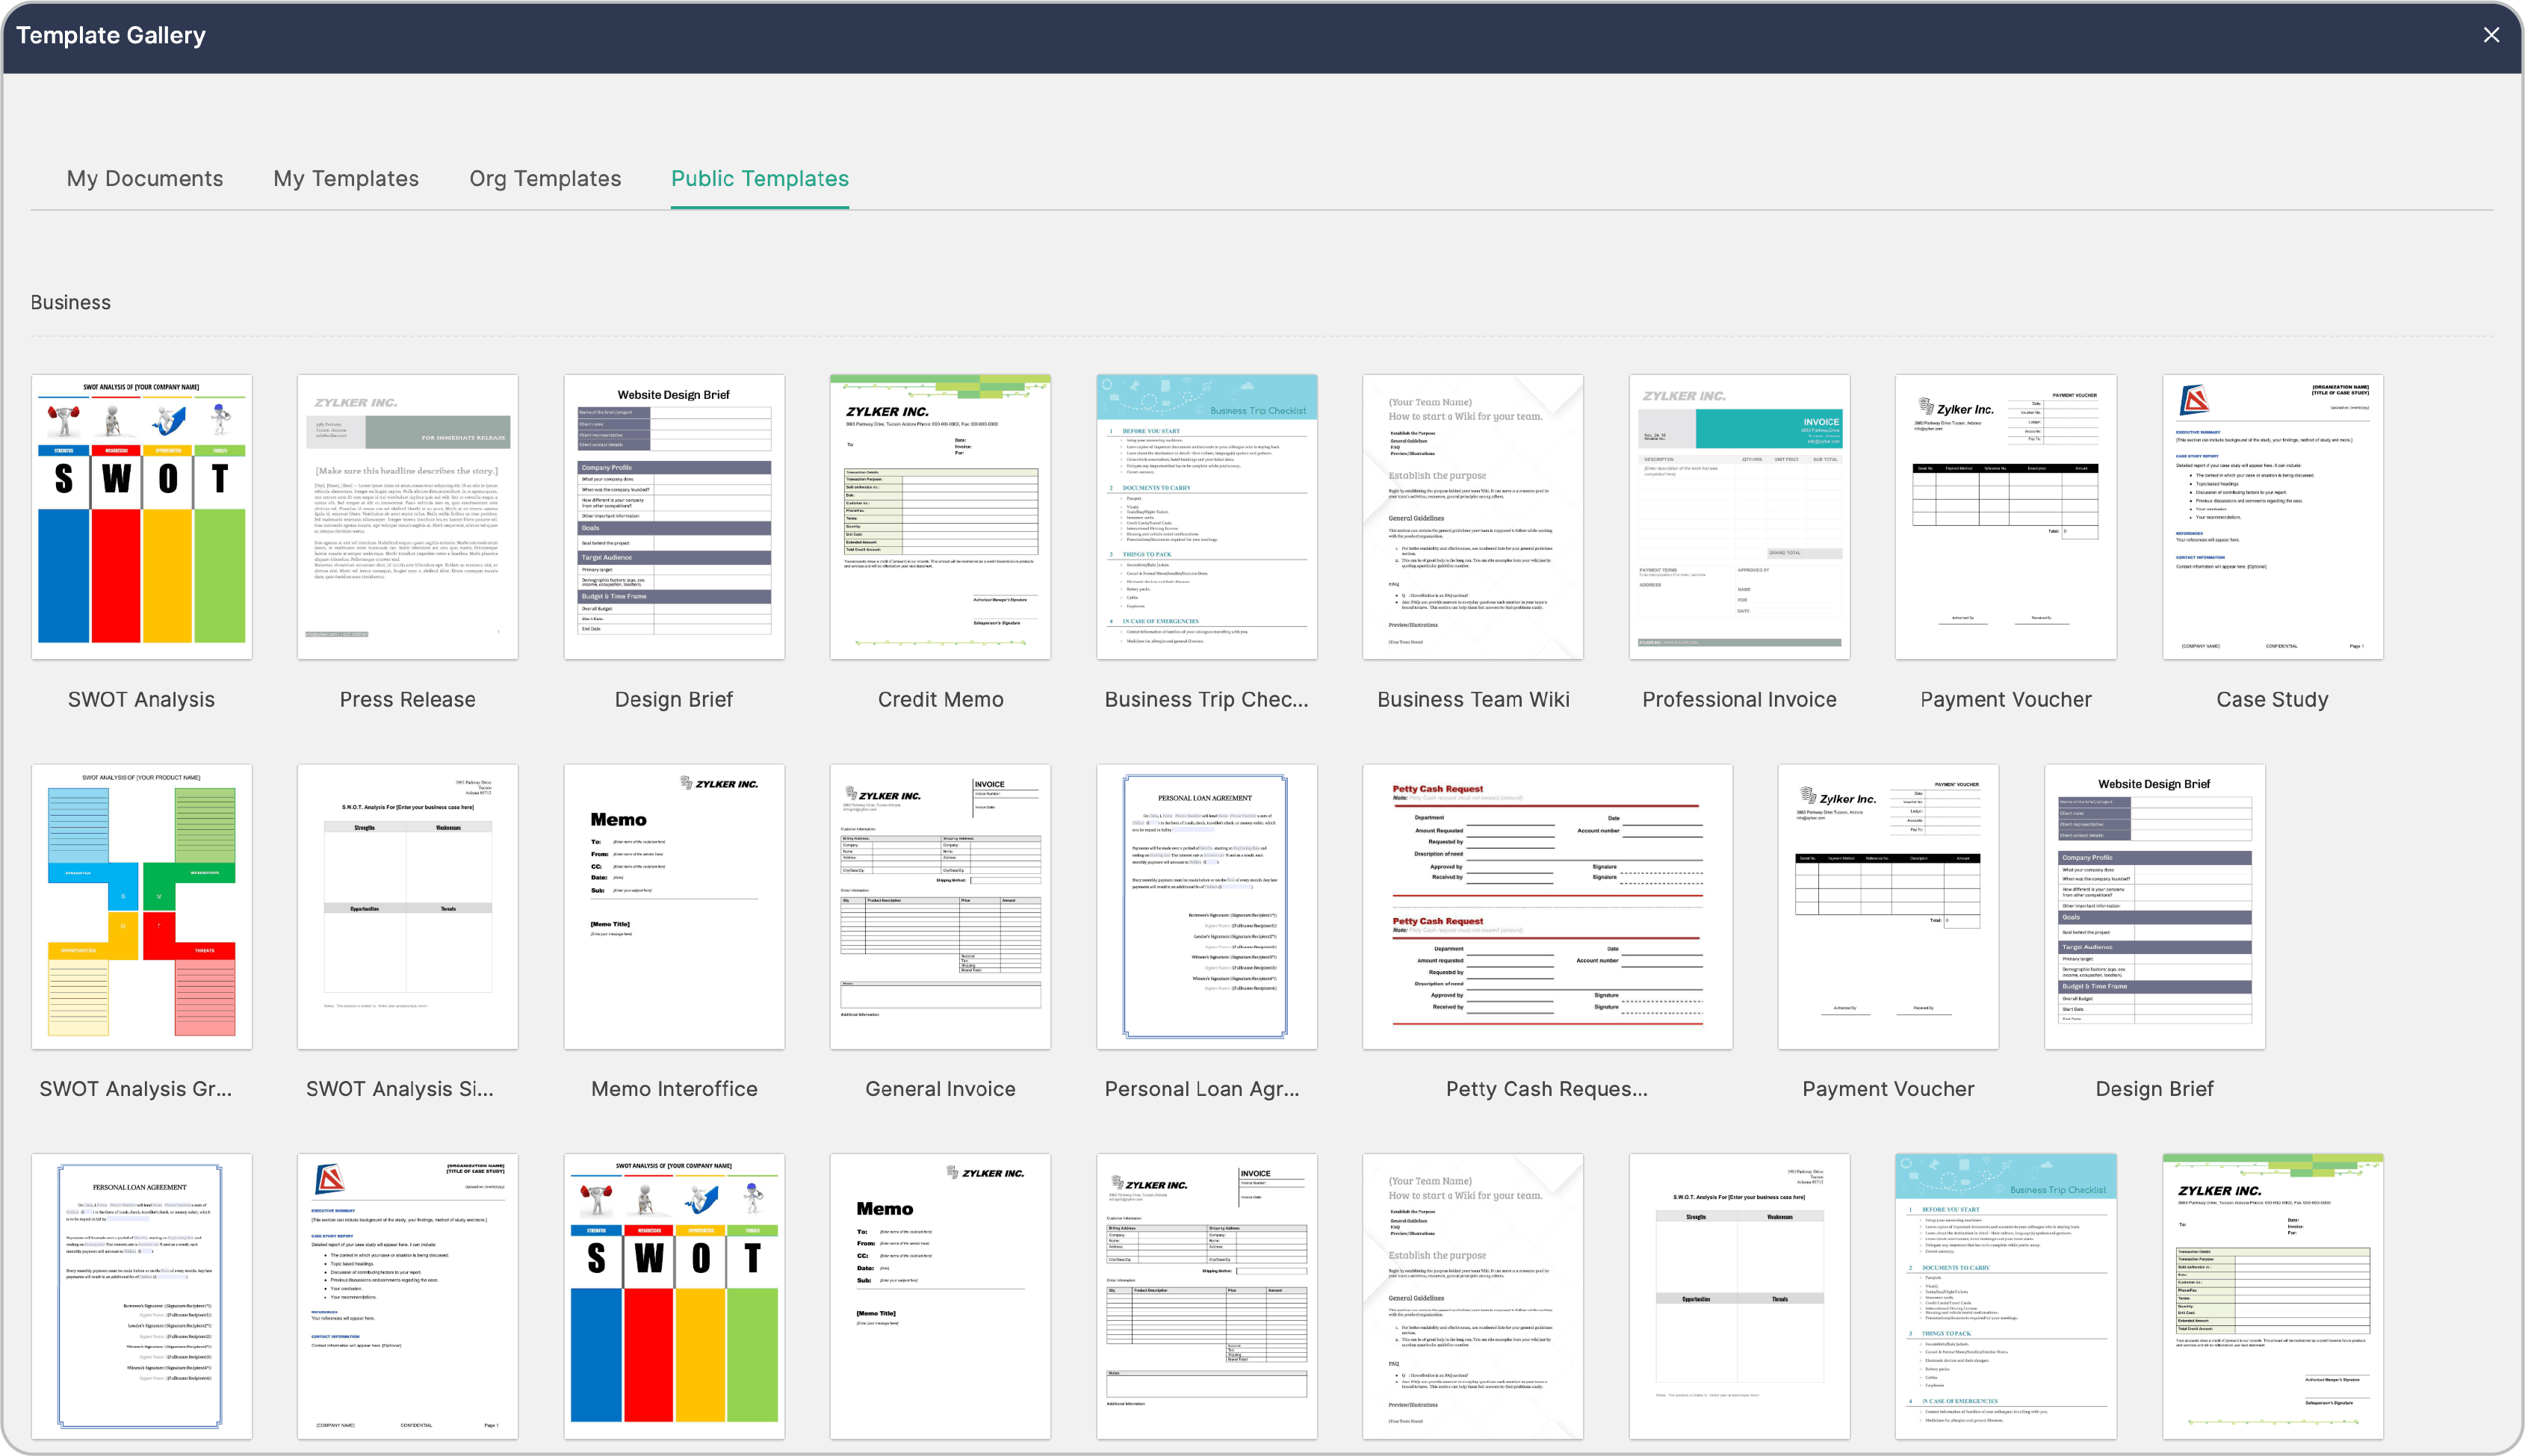This screenshot has height=1456, width=2525.
Task: Open the Business Team Wiki template
Action: pyautogui.click(x=1472, y=516)
